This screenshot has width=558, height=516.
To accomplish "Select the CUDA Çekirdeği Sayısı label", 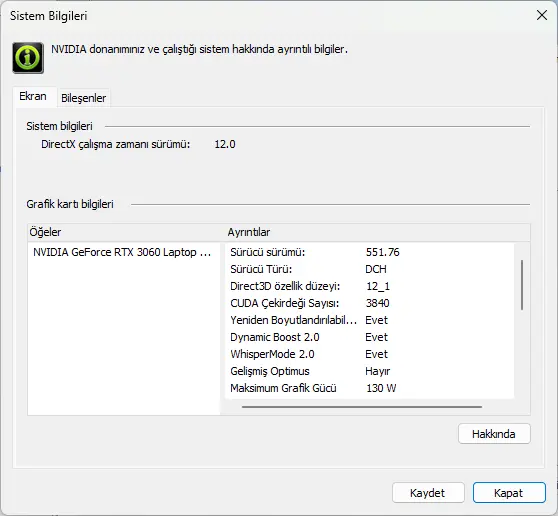I will pyautogui.click(x=285, y=303).
